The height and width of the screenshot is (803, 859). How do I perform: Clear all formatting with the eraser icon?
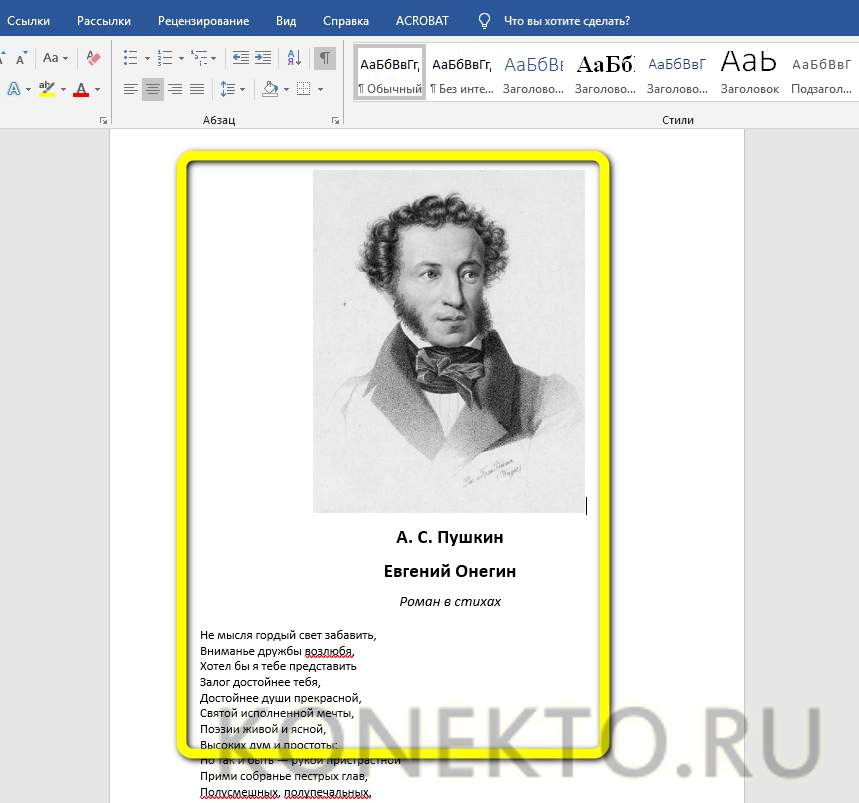(x=93, y=58)
